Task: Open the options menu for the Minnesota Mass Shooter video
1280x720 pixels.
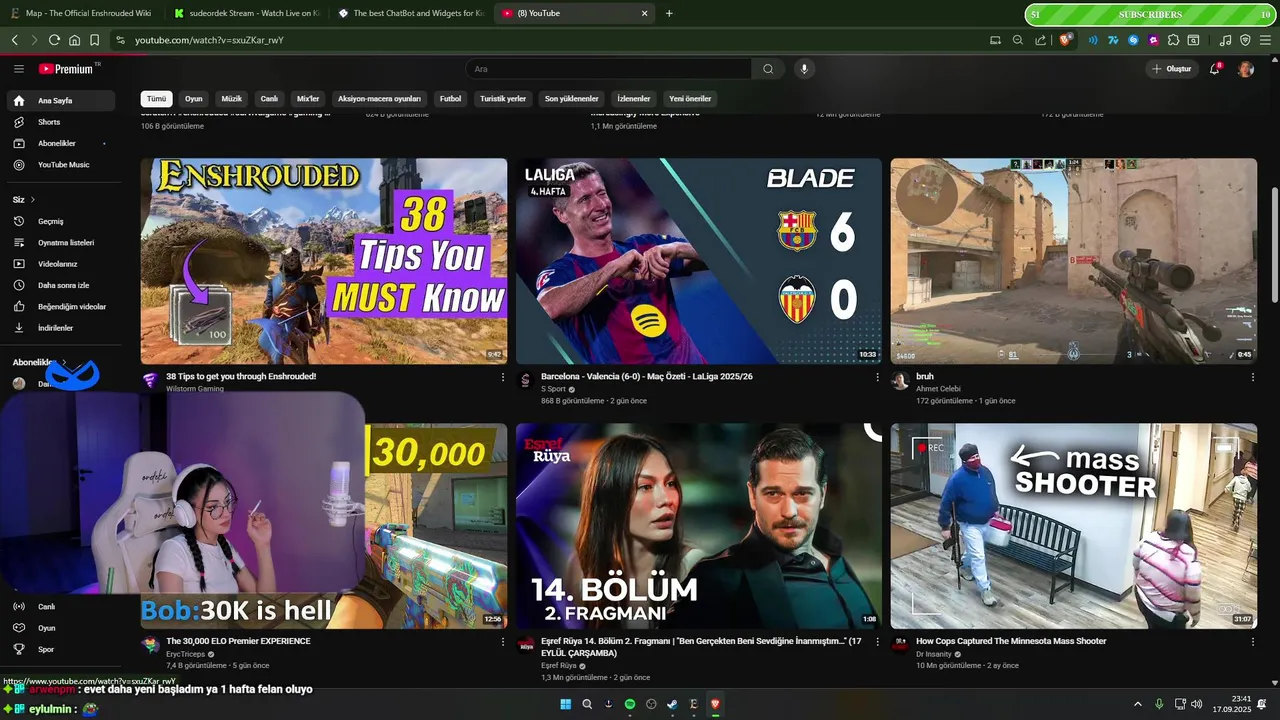Action: pos(1253,642)
